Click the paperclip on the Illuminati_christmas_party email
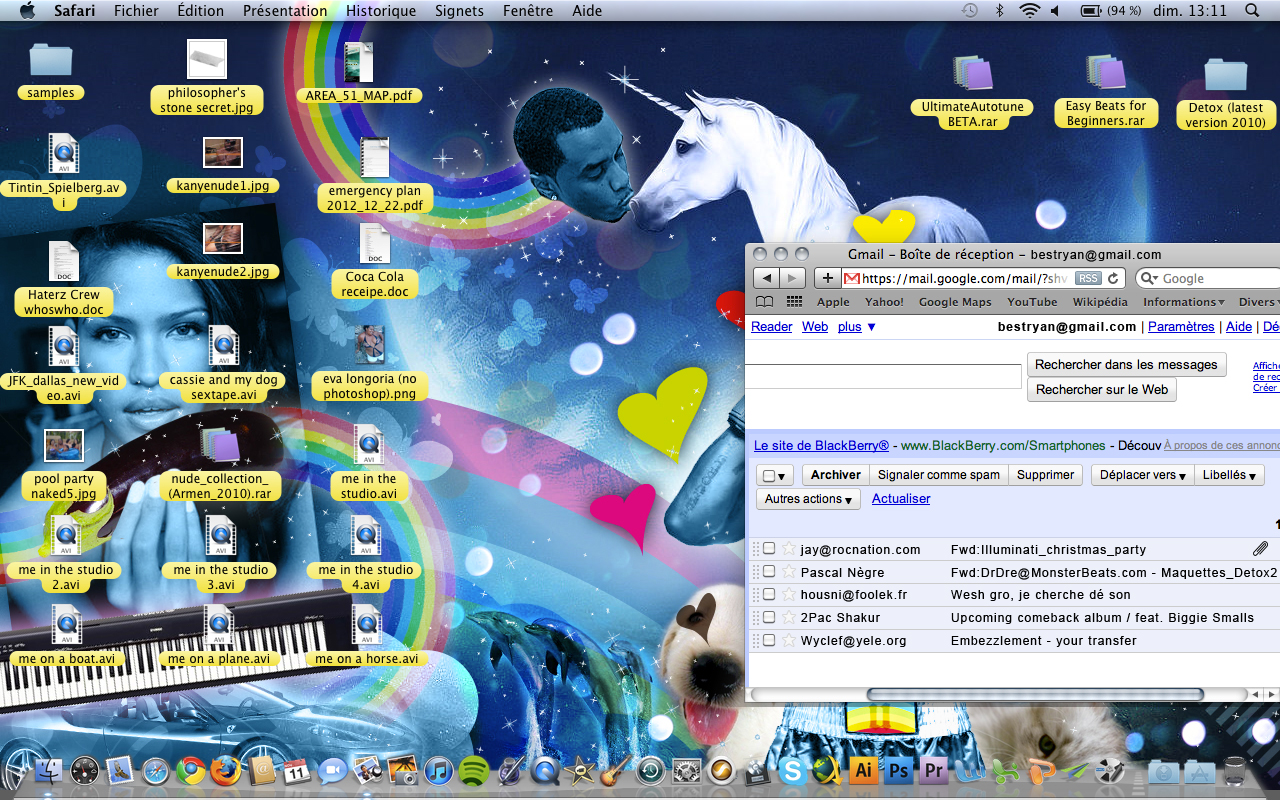 (1260, 549)
